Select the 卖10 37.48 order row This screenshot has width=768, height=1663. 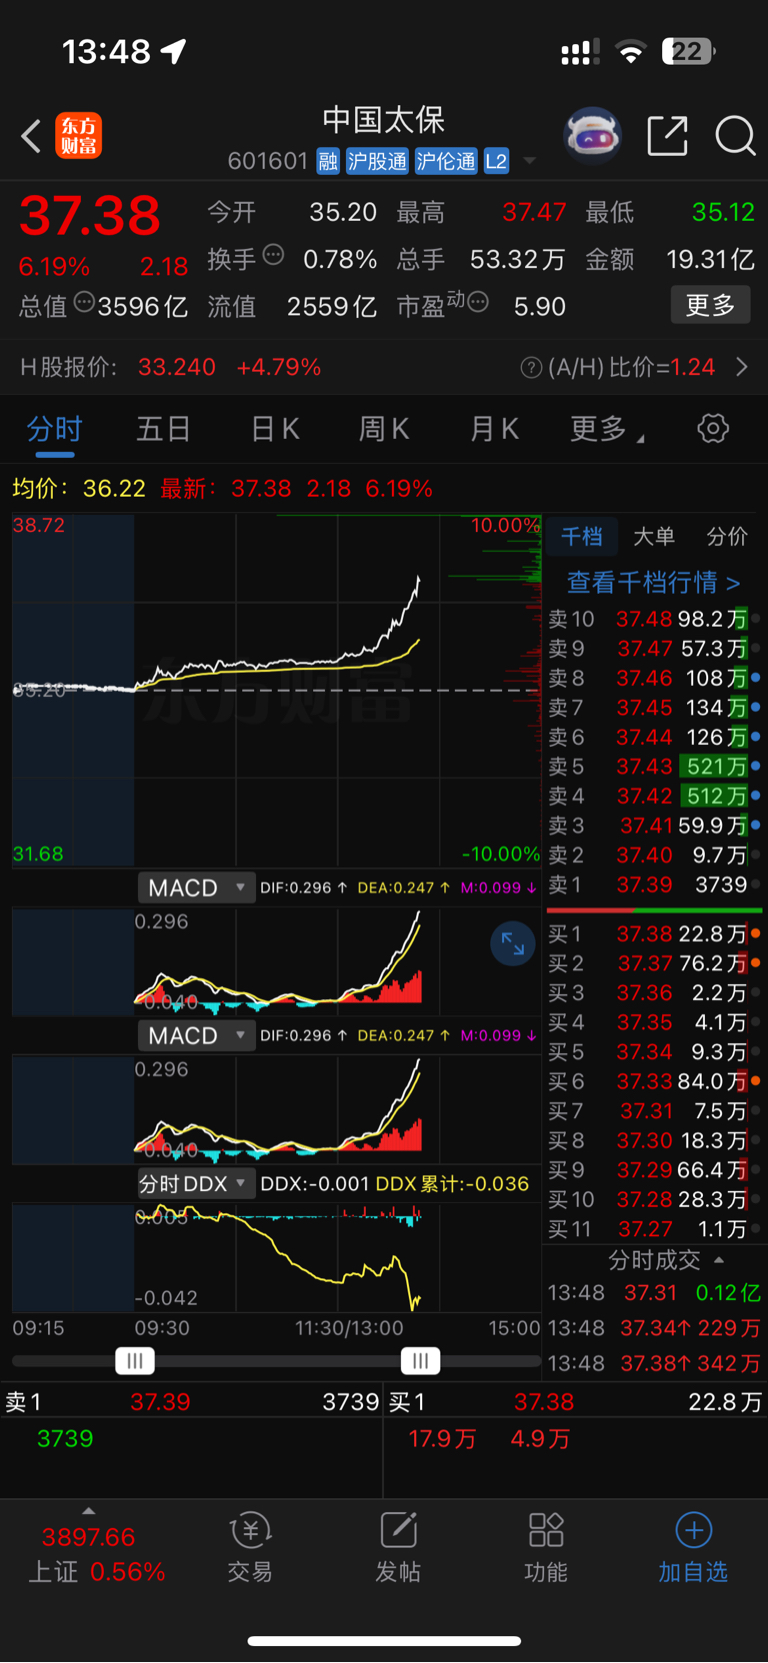click(654, 619)
